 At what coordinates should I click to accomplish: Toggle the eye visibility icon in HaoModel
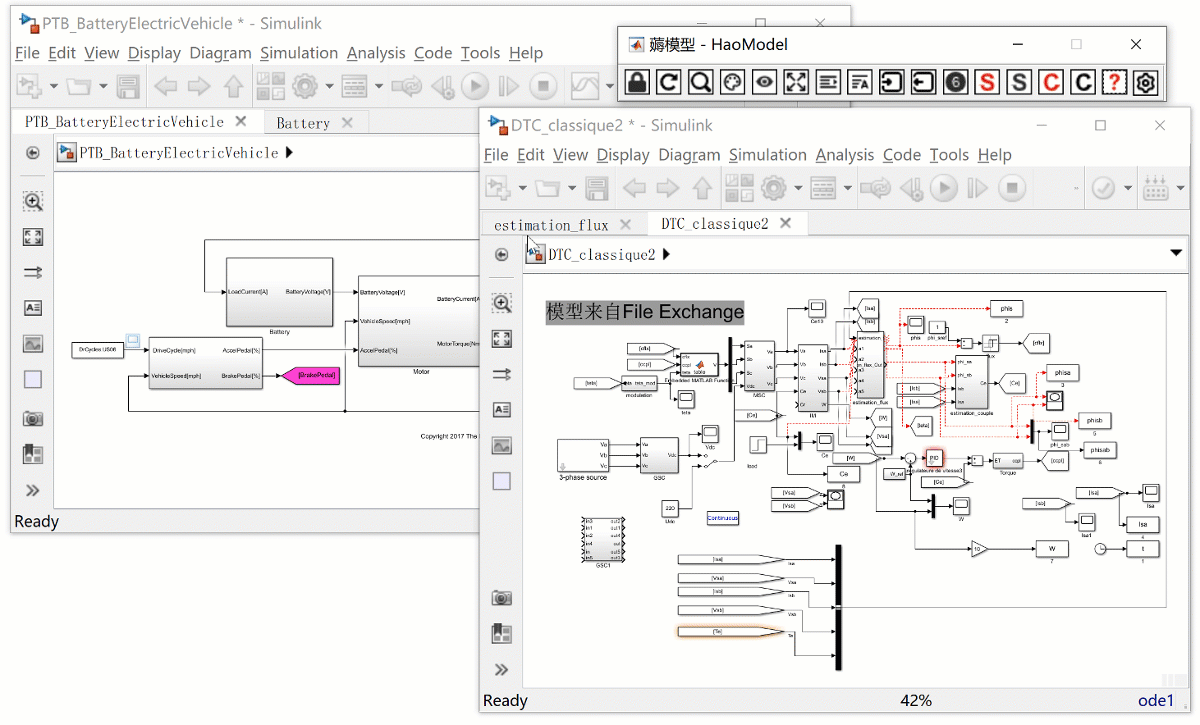coord(764,82)
